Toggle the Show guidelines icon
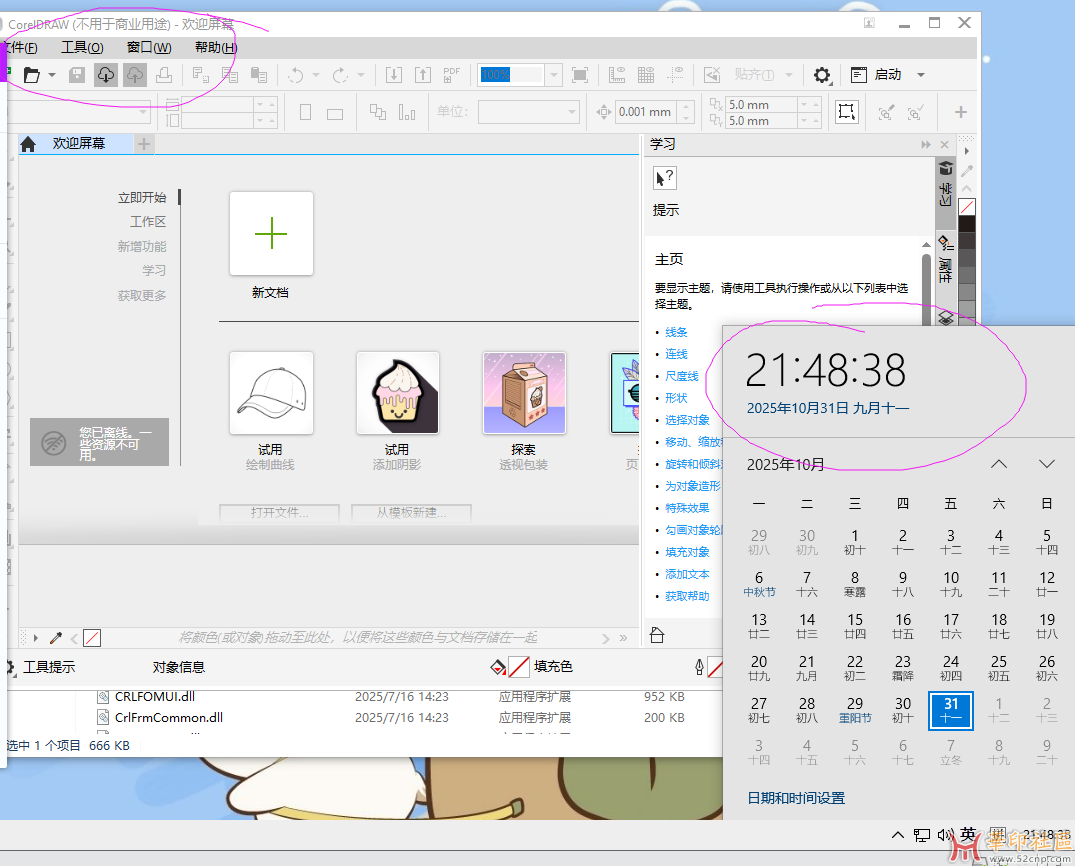 pos(675,75)
